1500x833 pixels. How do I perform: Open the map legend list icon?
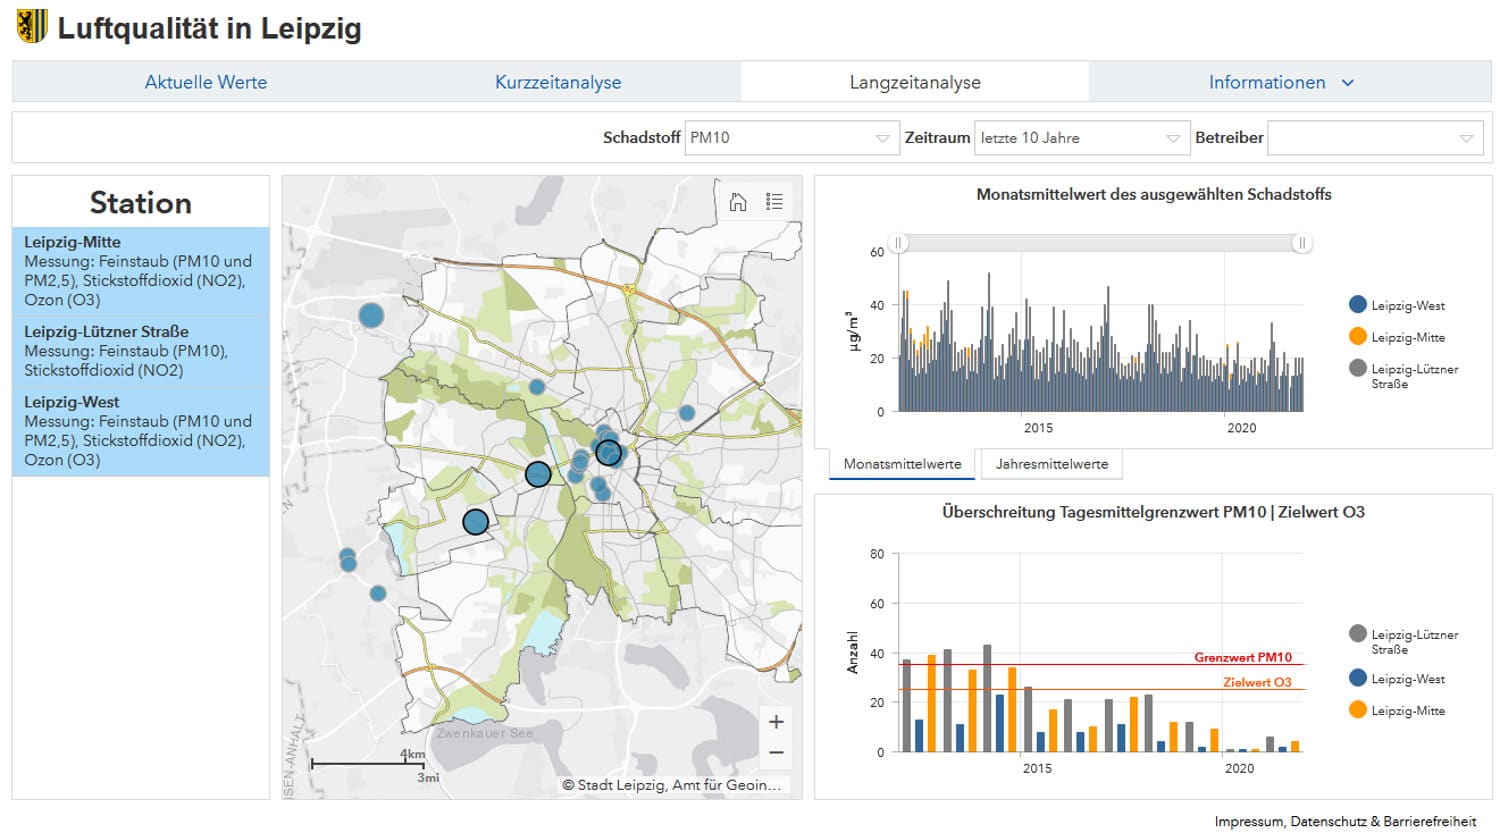774,202
